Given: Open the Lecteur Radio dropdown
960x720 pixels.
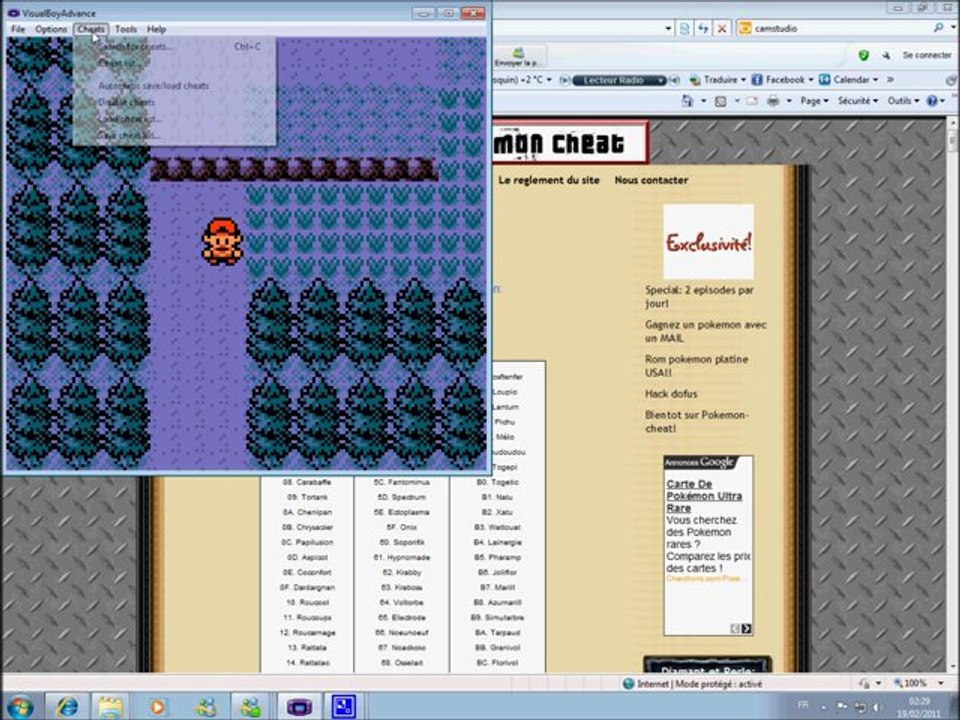Looking at the screenshot, I should pyautogui.click(x=661, y=80).
